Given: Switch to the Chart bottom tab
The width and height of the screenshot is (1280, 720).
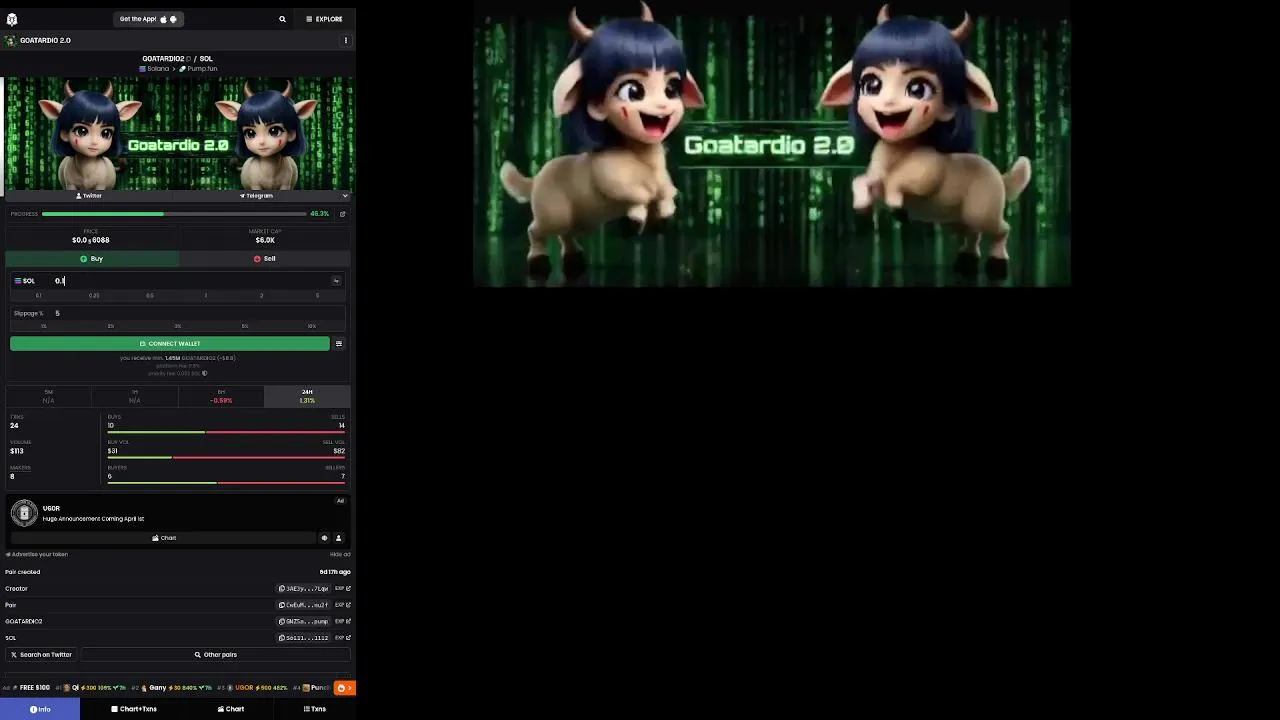Looking at the screenshot, I should click(231, 709).
